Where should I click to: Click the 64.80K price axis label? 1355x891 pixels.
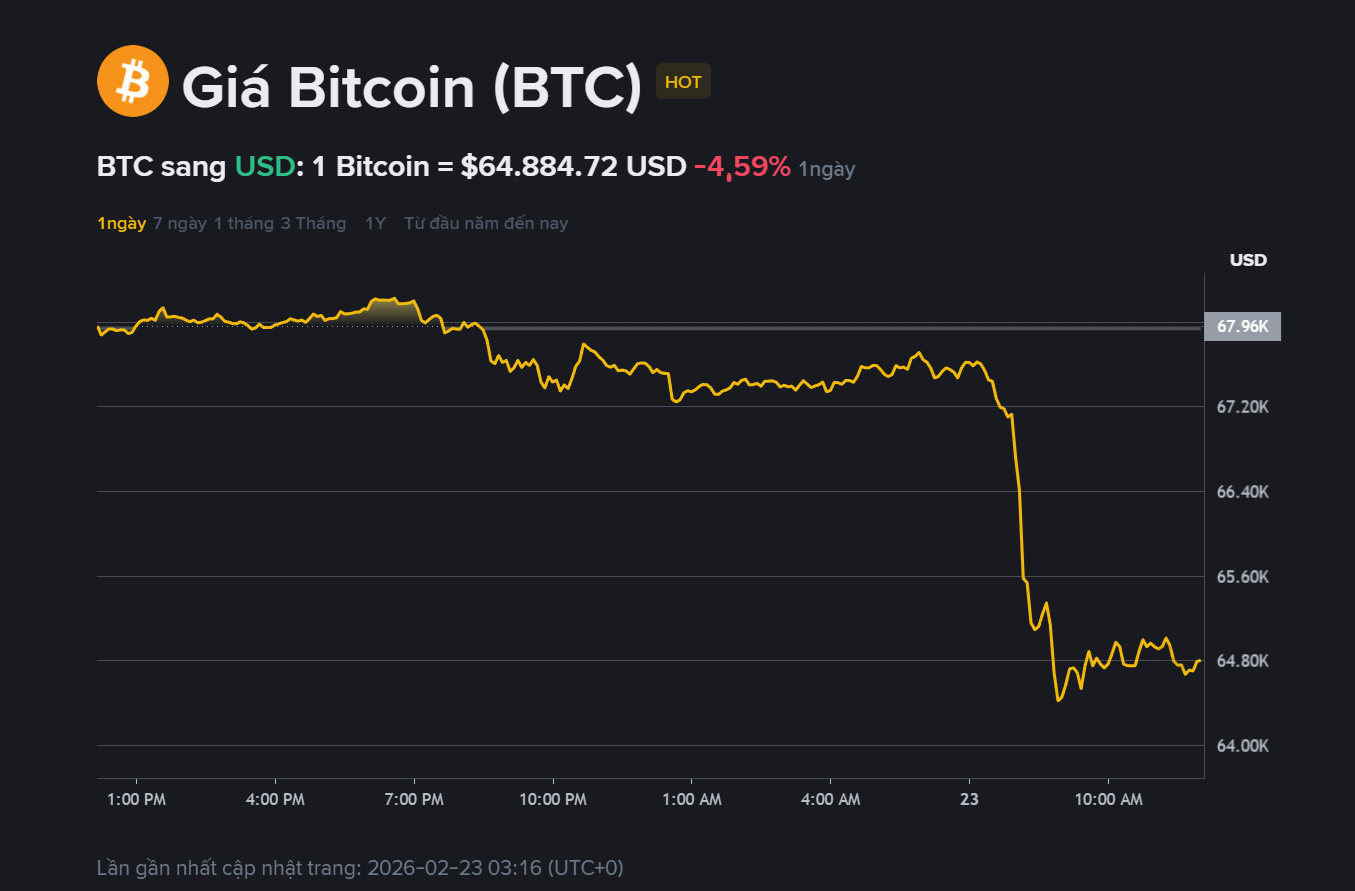1242,661
